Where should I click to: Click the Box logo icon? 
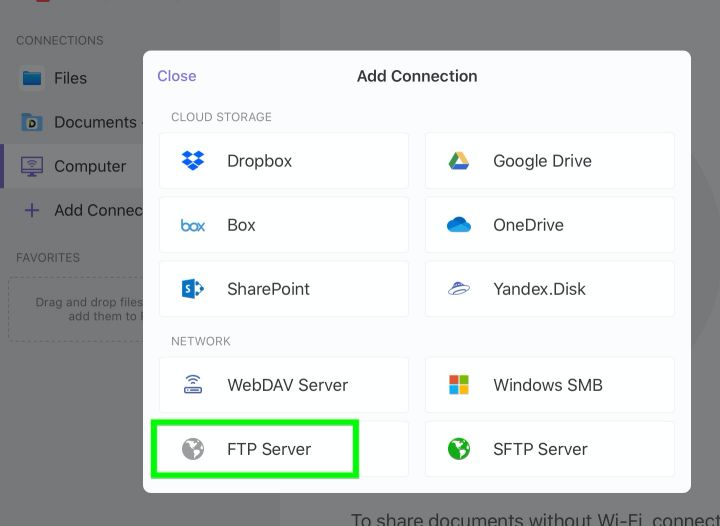click(x=193, y=225)
